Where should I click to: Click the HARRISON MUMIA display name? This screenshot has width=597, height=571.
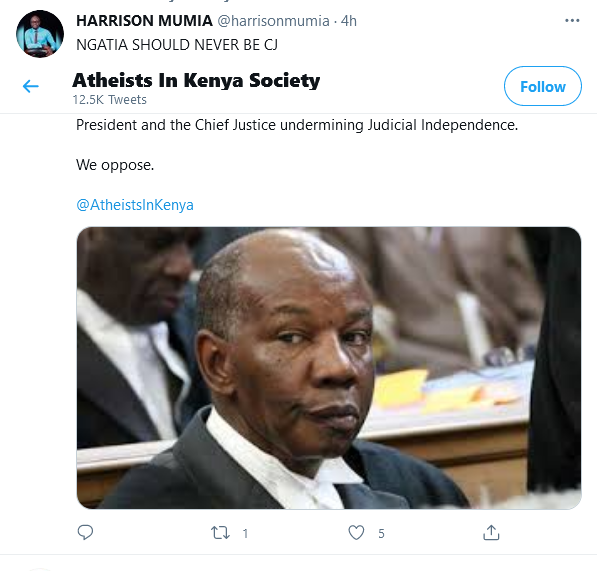(144, 21)
